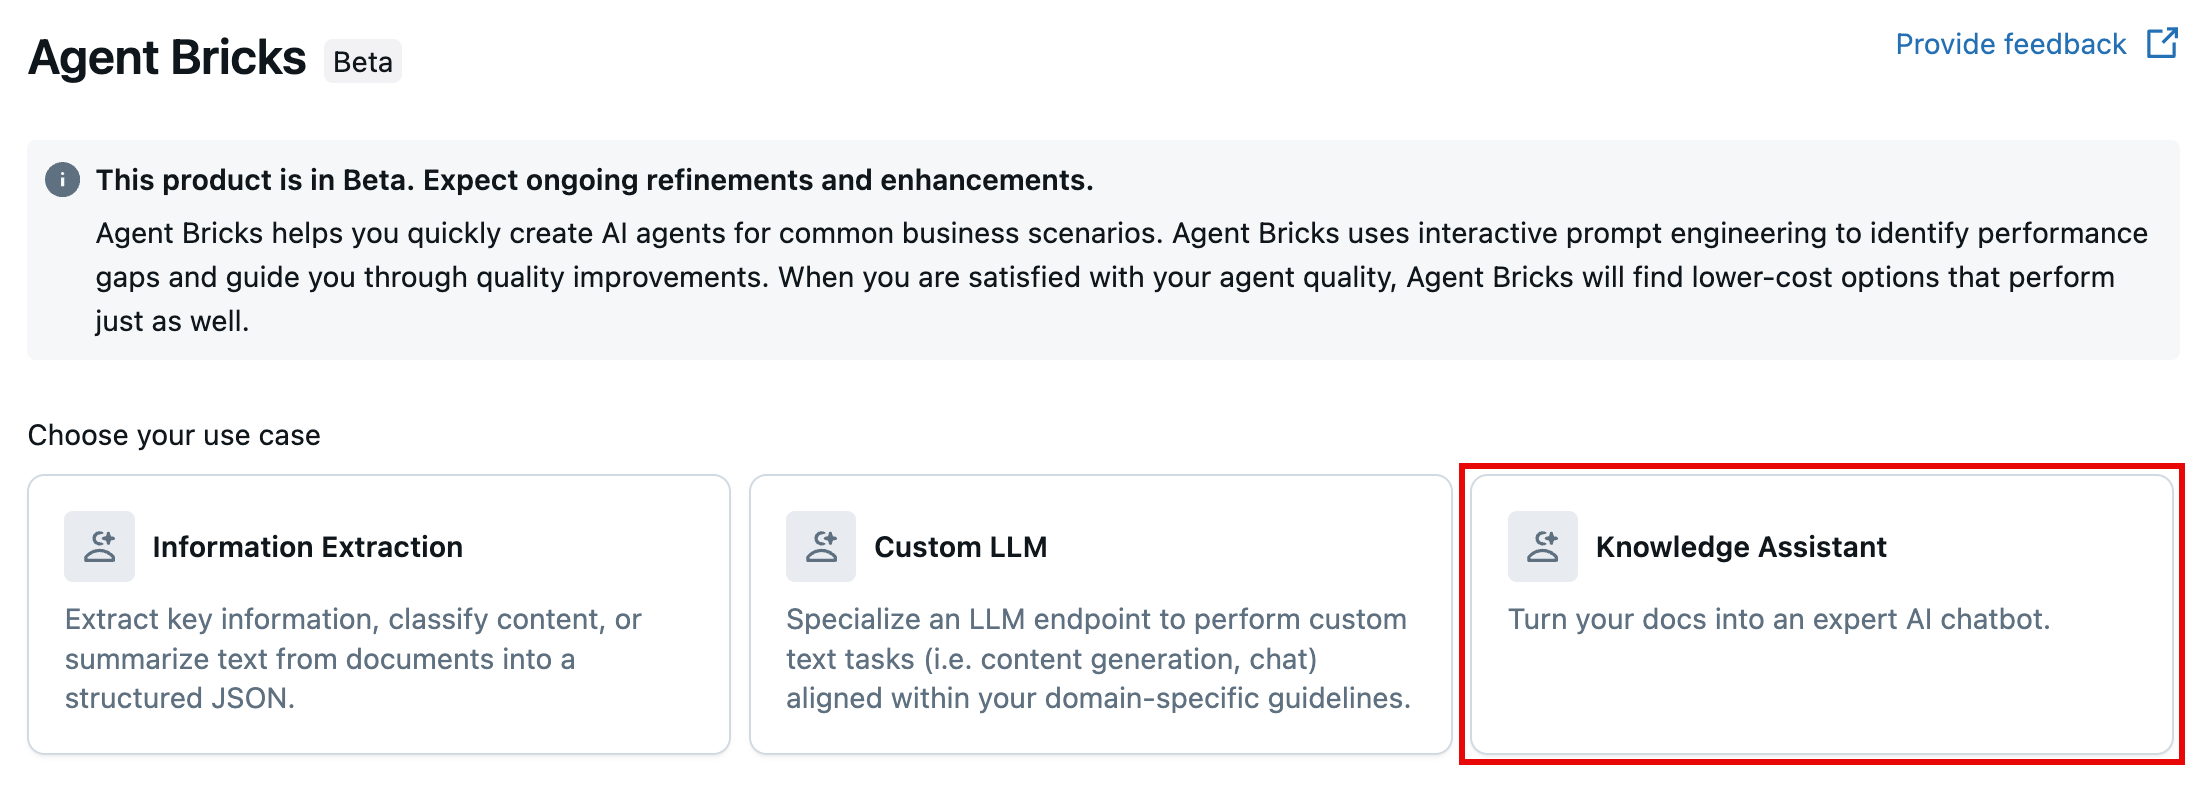Select the Information Extraction title
2212x790 pixels.
tap(307, 547)
